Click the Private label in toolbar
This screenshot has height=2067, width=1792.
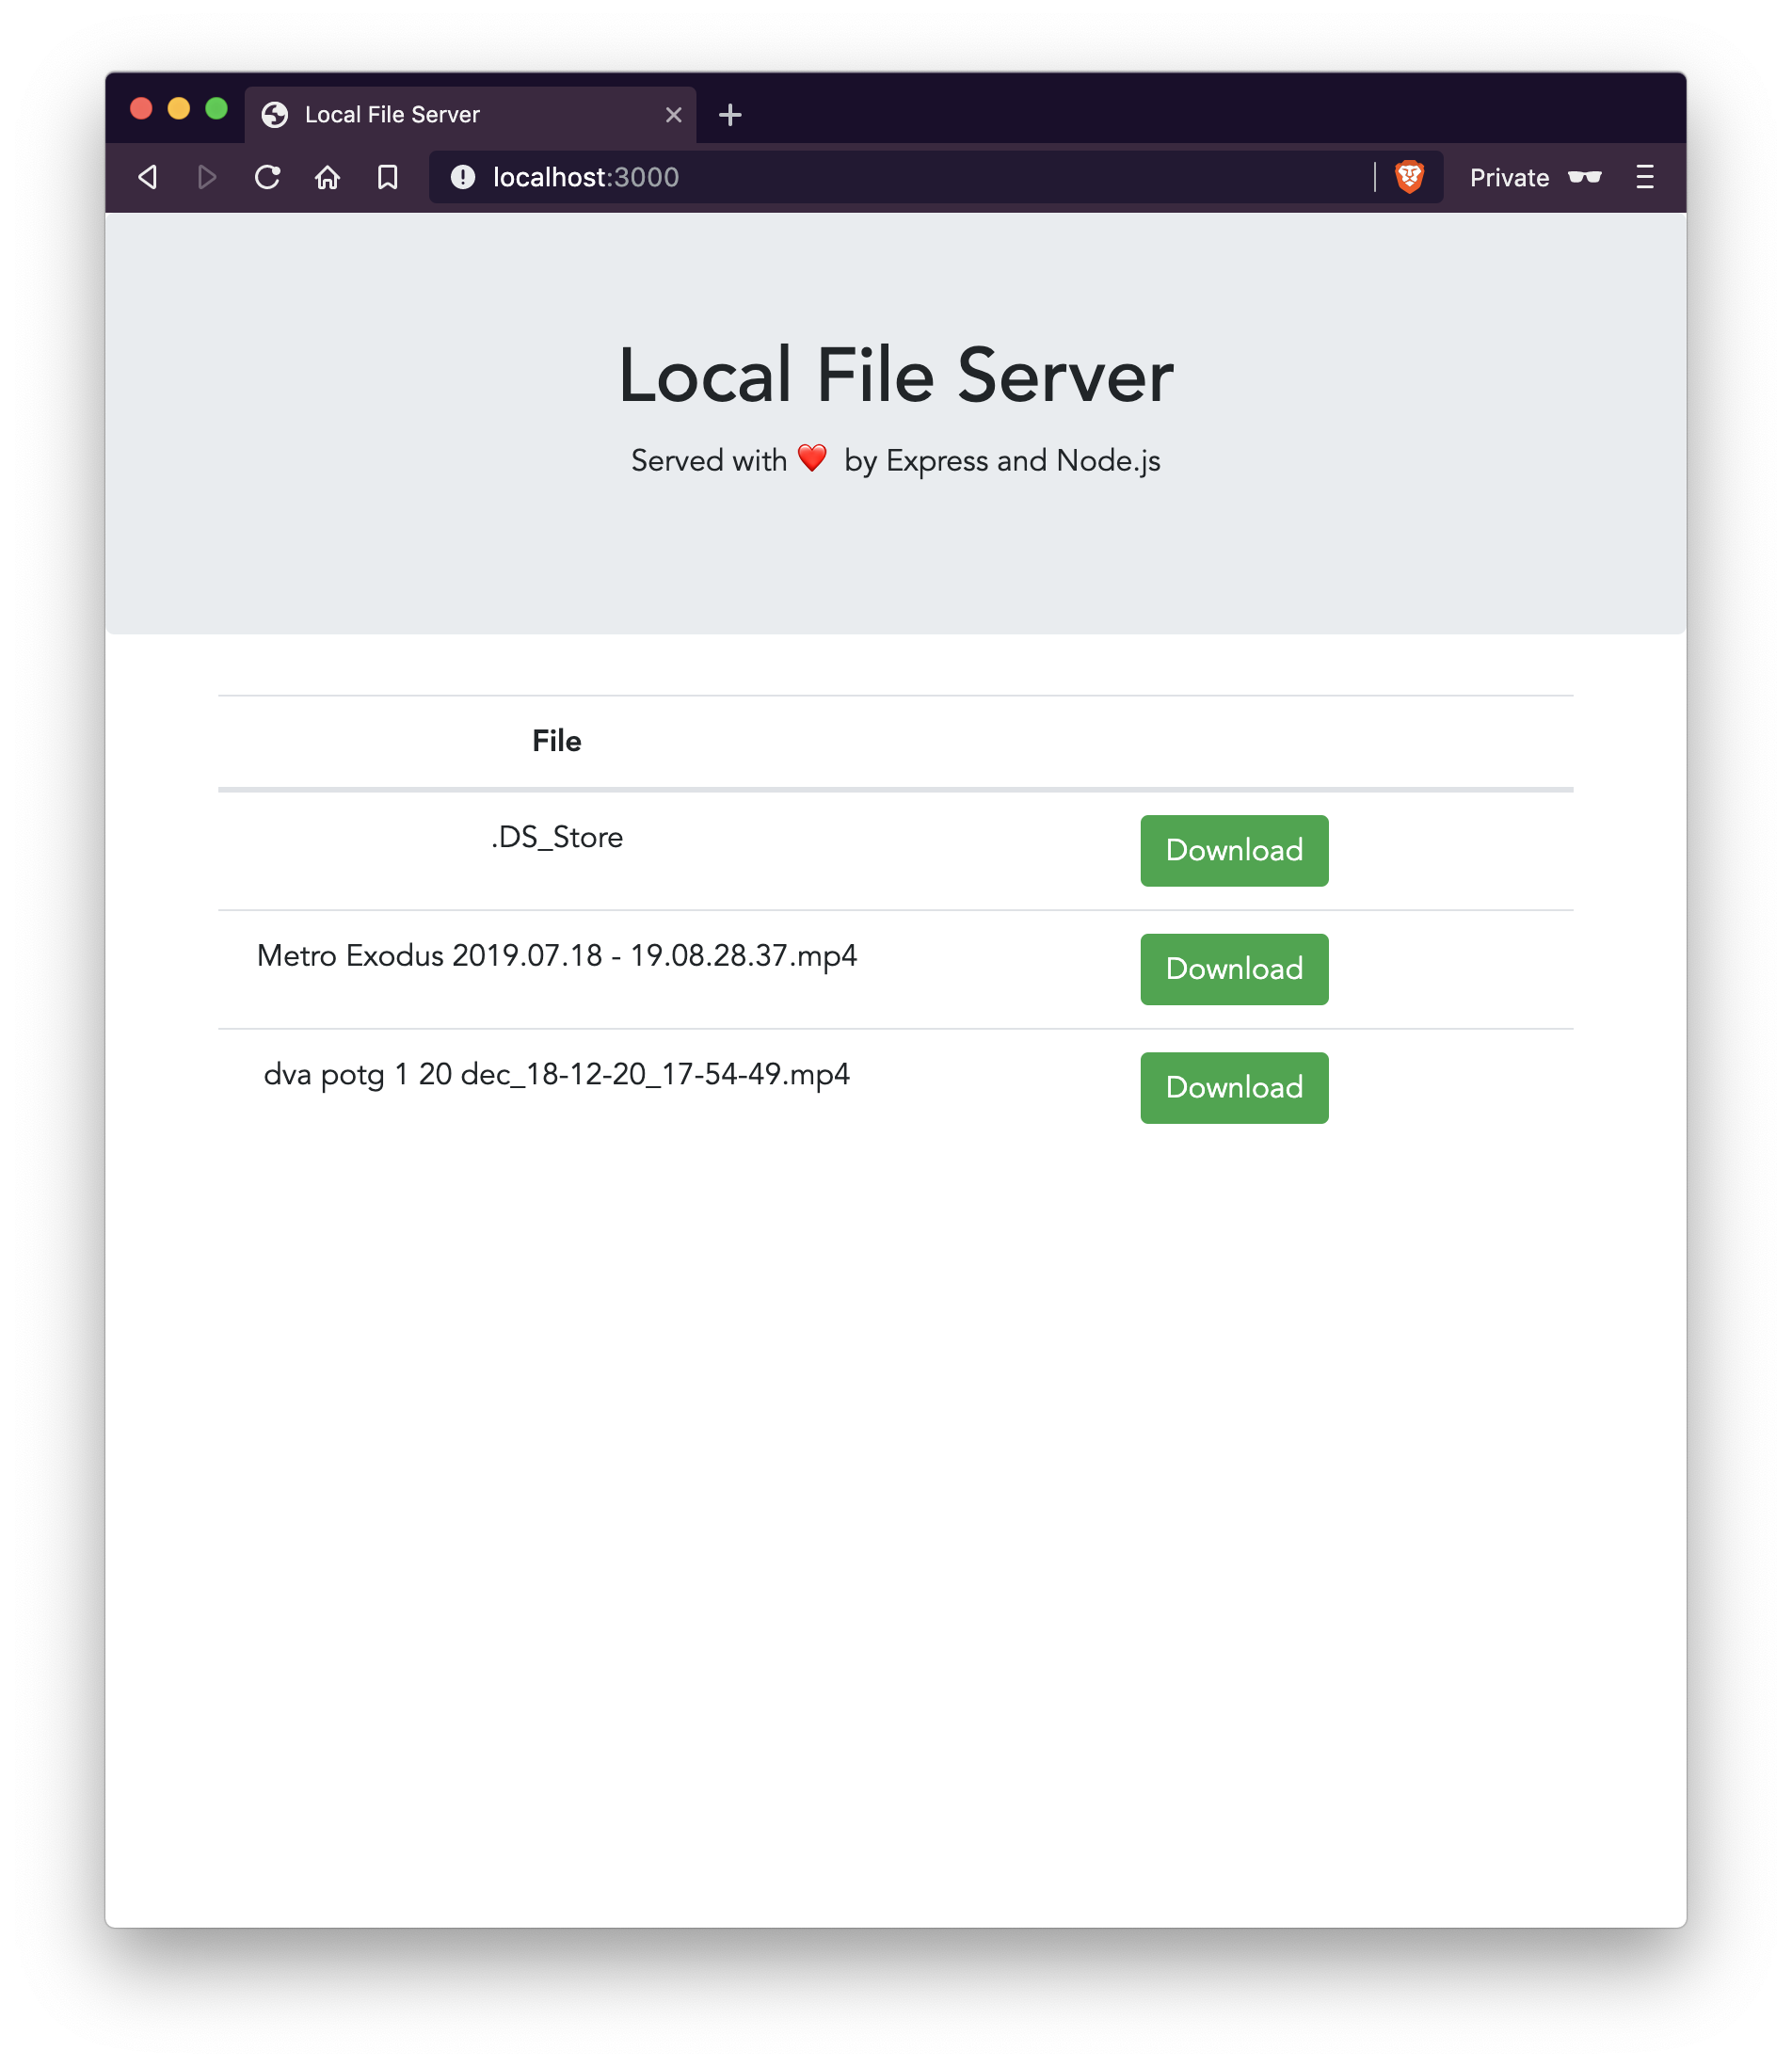(1509, 177)
